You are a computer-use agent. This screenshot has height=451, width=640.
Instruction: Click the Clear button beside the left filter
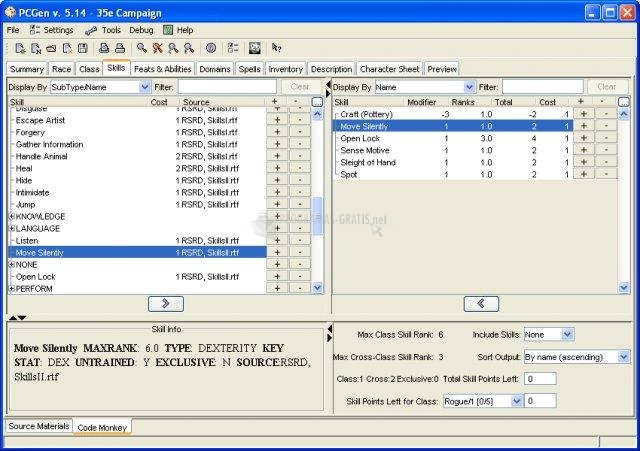(300, 87)
